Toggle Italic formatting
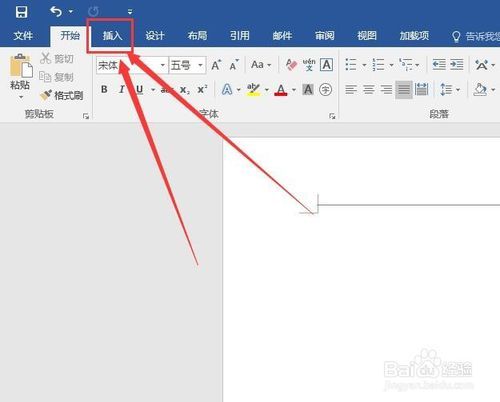500x402 pixels. click(122, 89)
